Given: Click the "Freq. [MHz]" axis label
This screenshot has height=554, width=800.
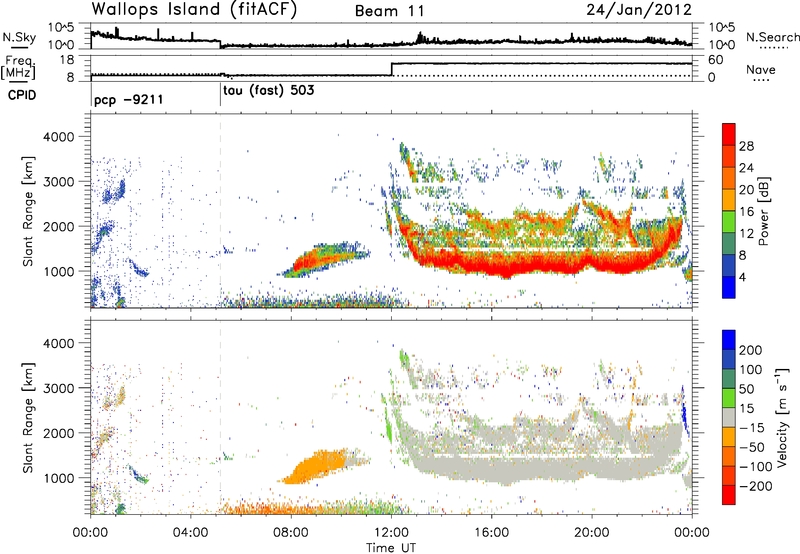Looking at the screenshot, I should pos(18,67).
